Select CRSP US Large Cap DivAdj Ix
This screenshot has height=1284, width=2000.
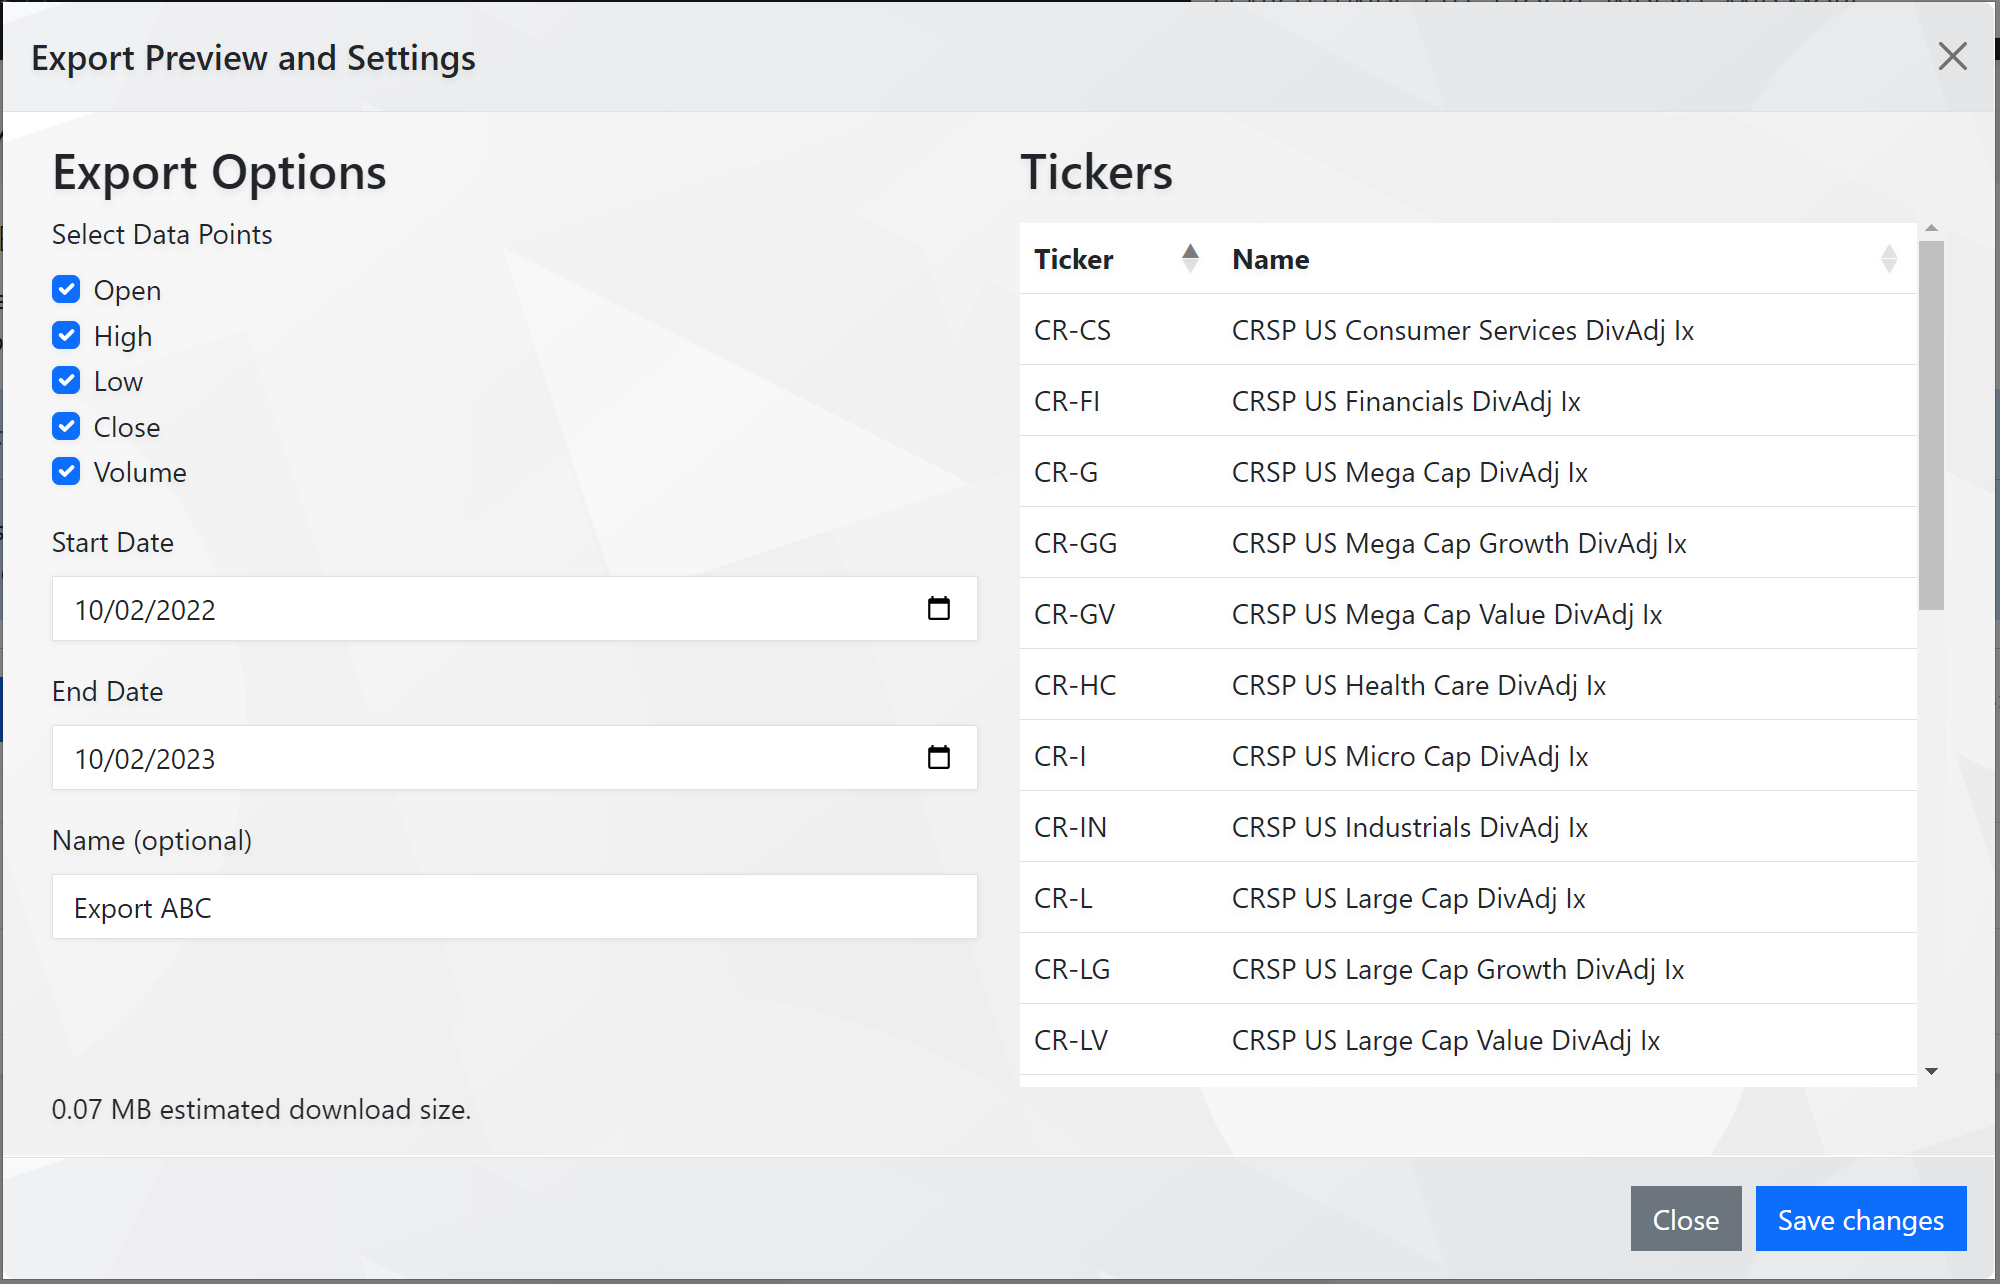pos(1409,898)
